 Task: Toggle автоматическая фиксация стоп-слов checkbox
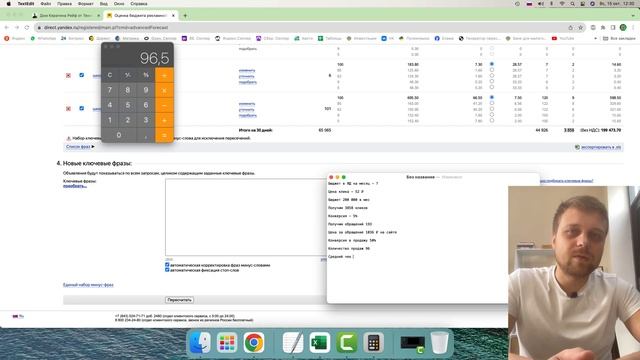[x=167, y=270]
